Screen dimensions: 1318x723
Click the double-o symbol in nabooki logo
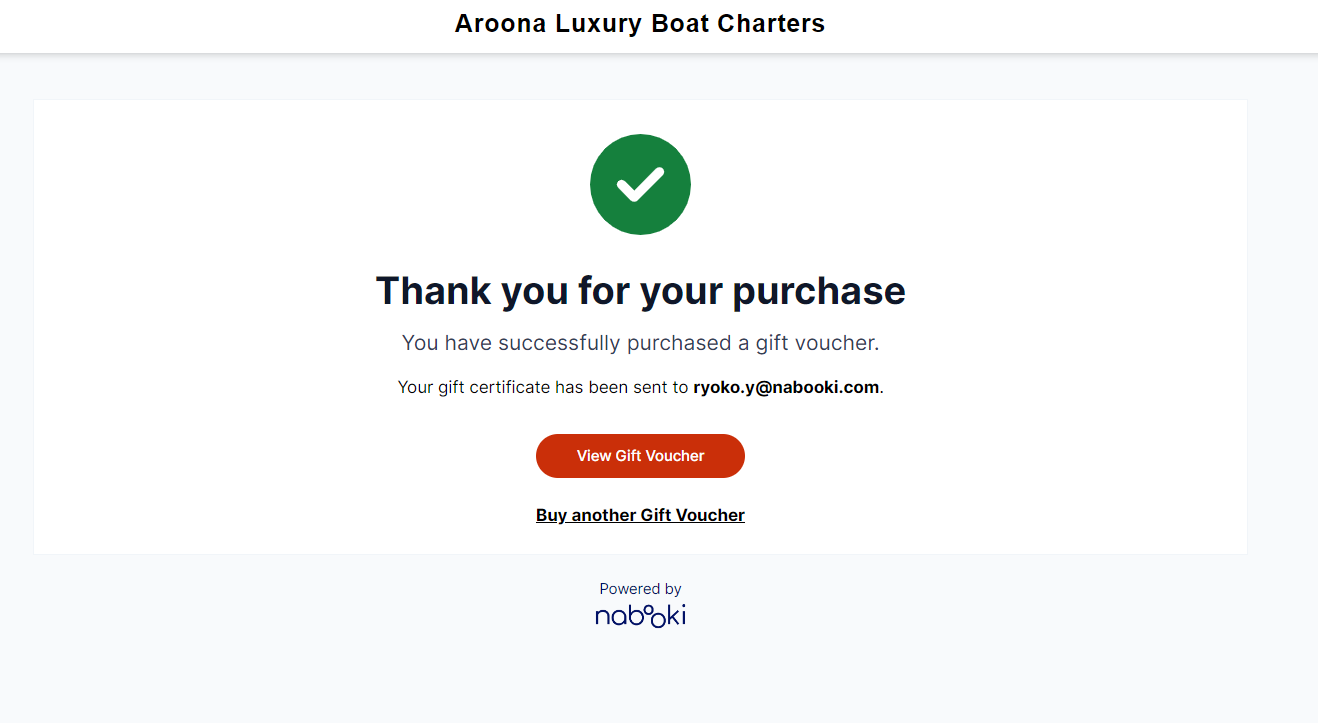click(647, 613)
